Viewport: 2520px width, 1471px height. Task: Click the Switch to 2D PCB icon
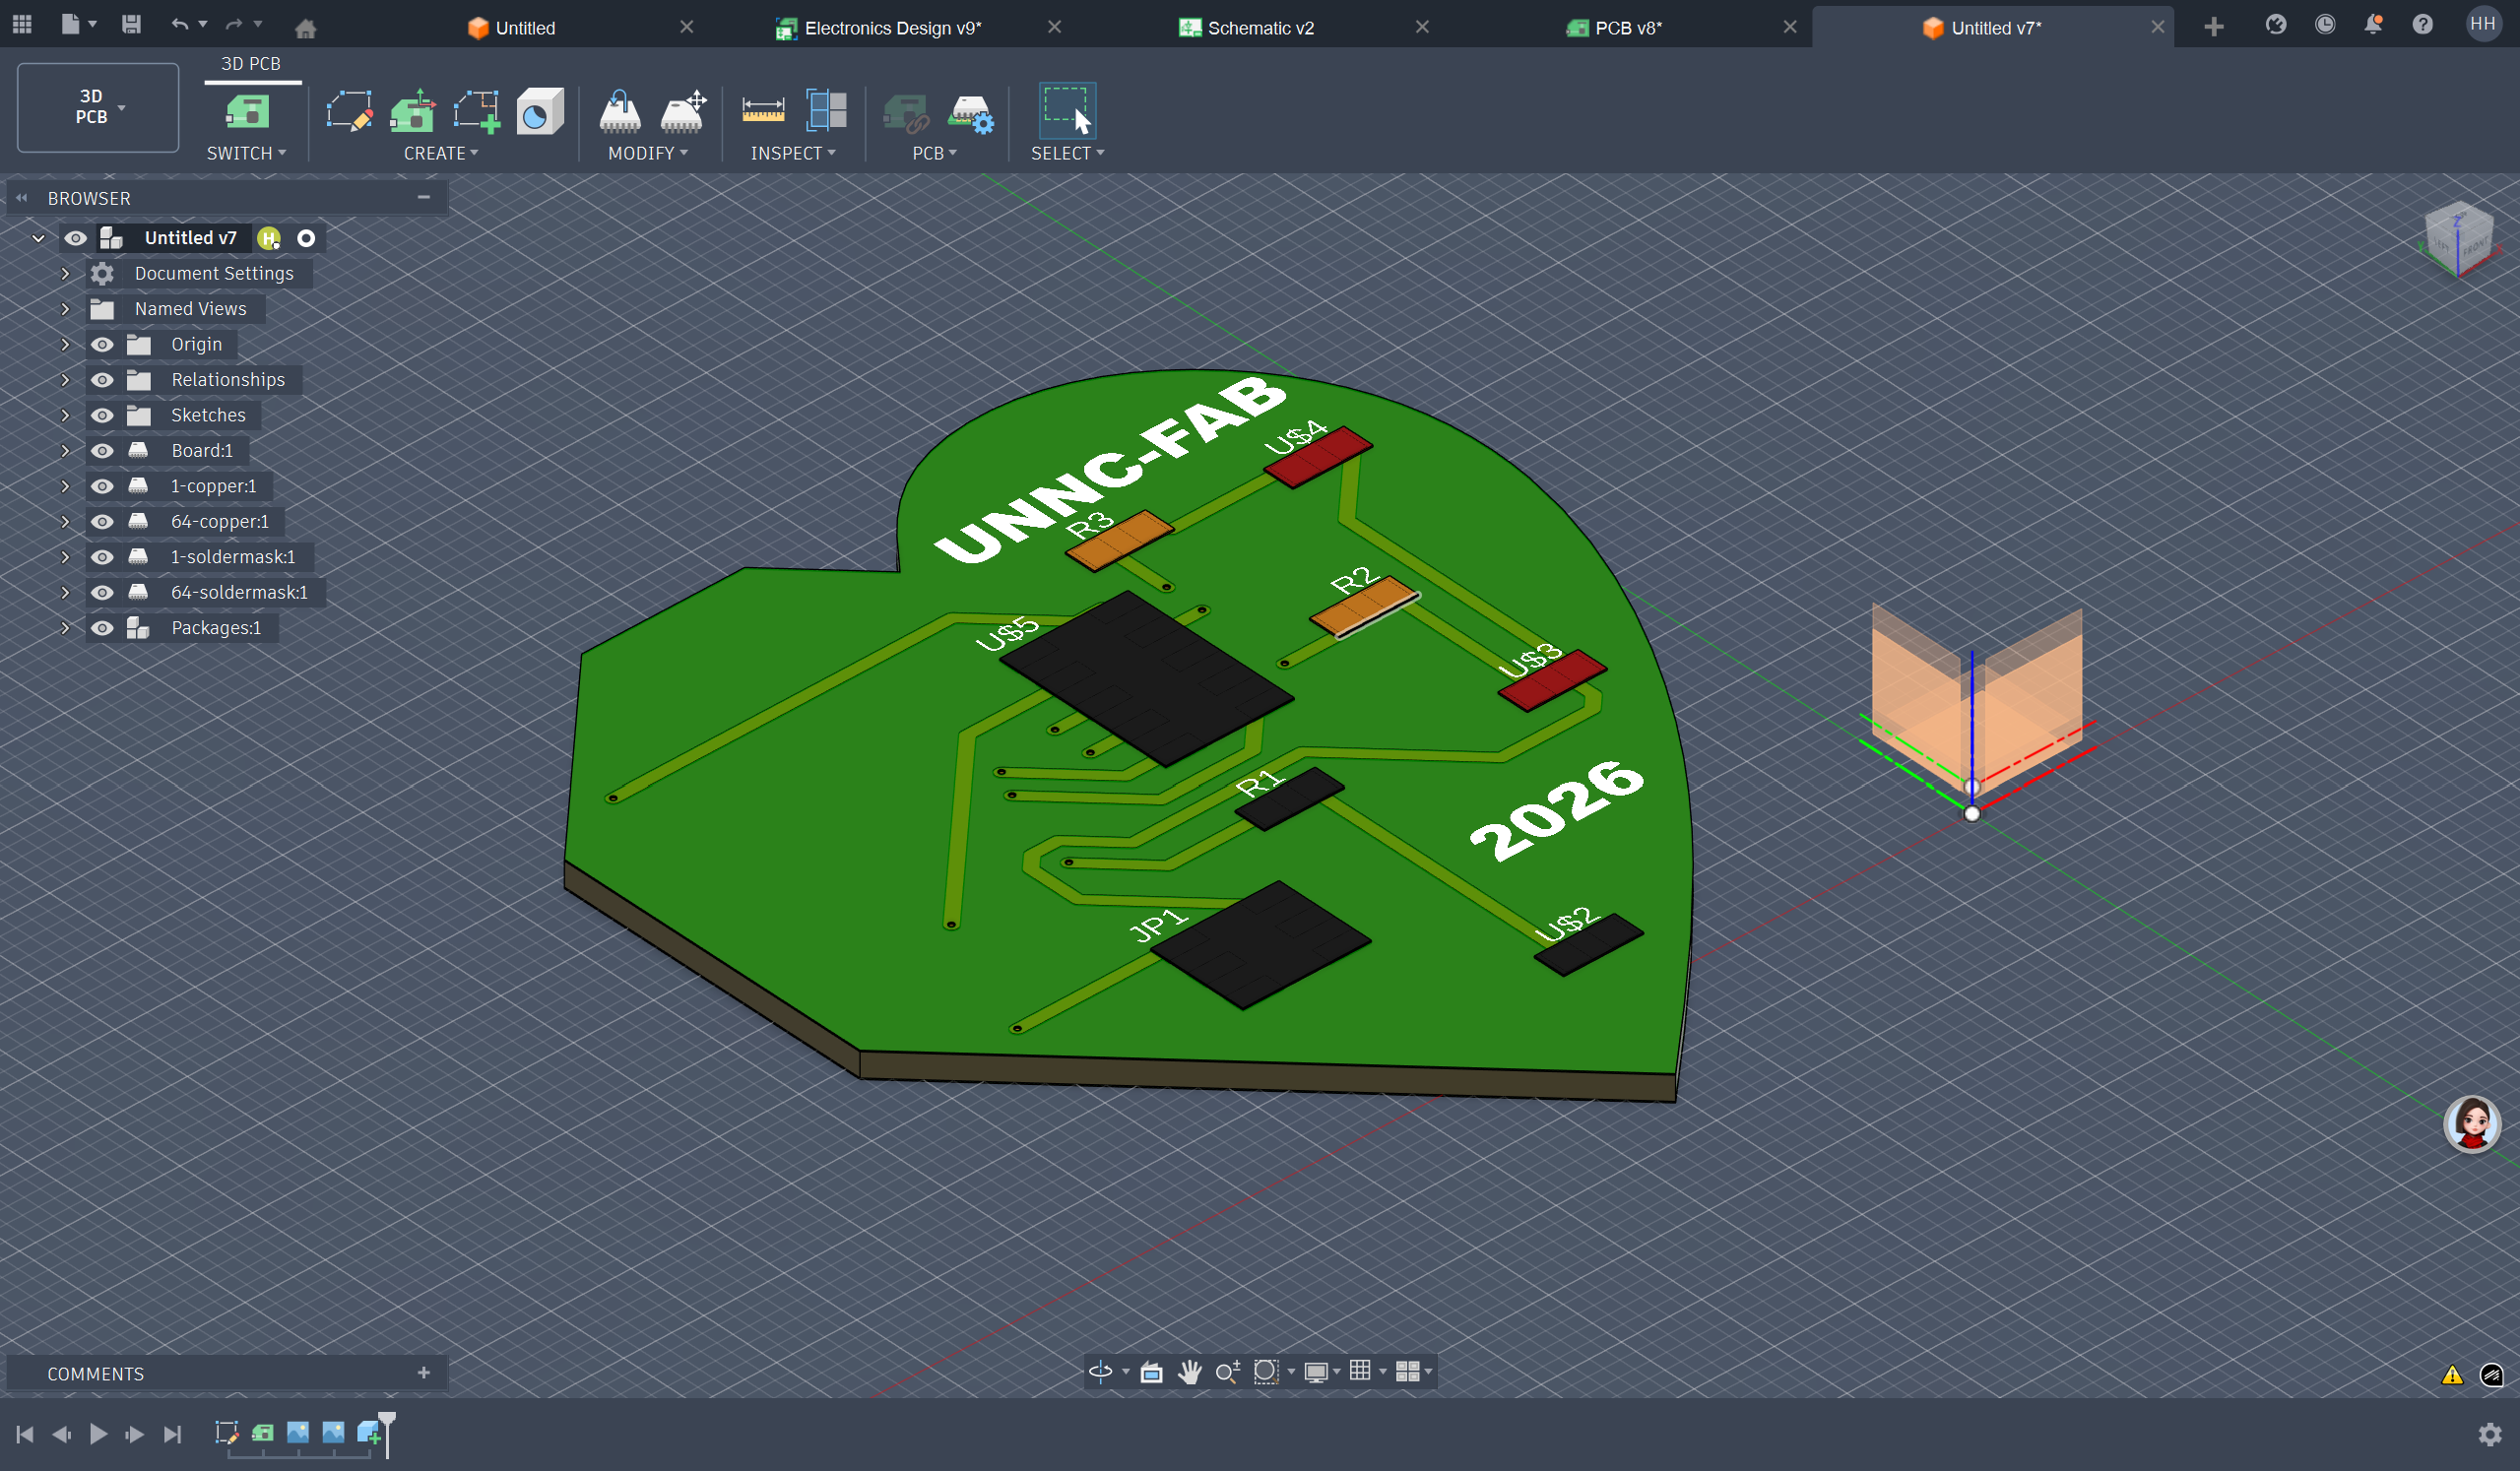[x=246, y=111]
